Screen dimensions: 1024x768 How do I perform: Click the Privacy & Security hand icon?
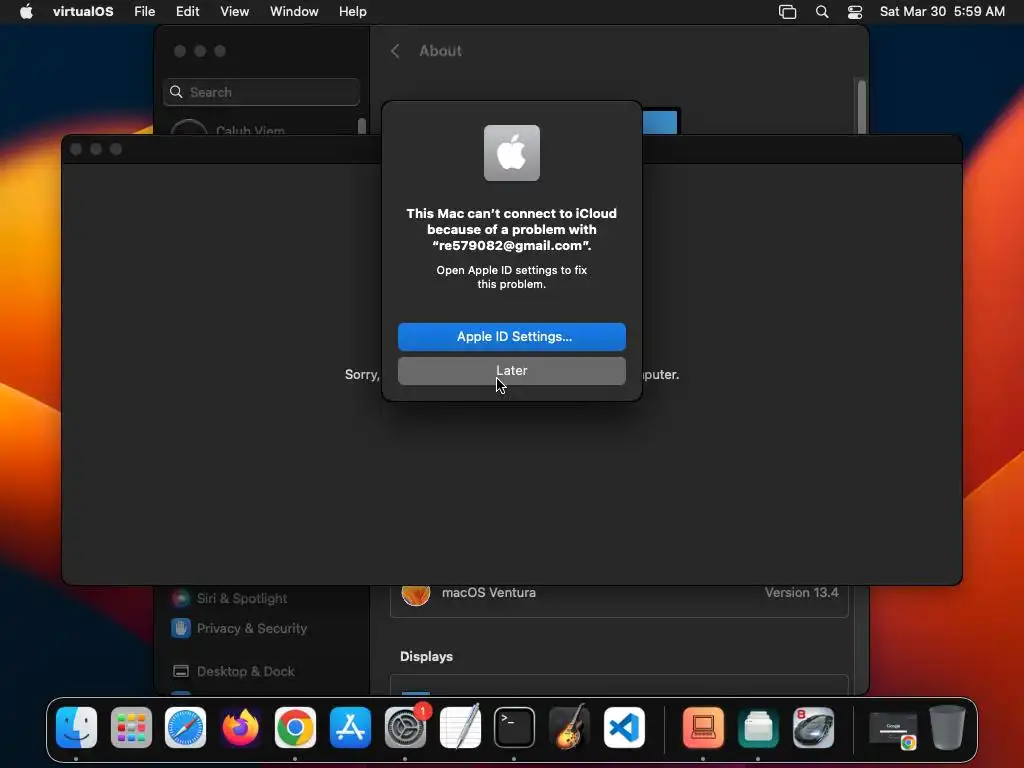click(x=181, y=628)
